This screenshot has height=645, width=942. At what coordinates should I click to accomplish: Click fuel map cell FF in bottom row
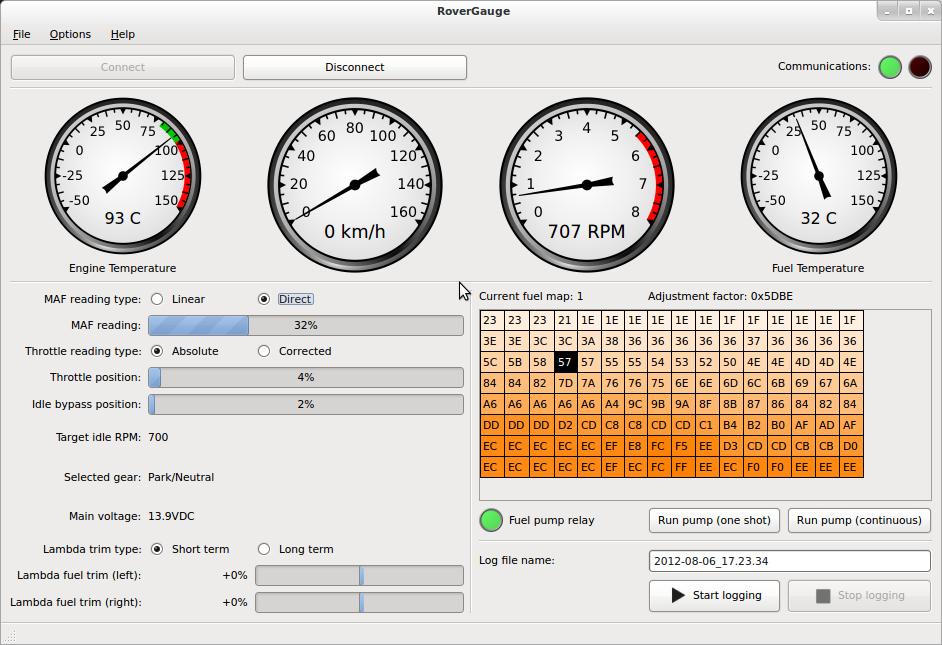tap(682, 467)
